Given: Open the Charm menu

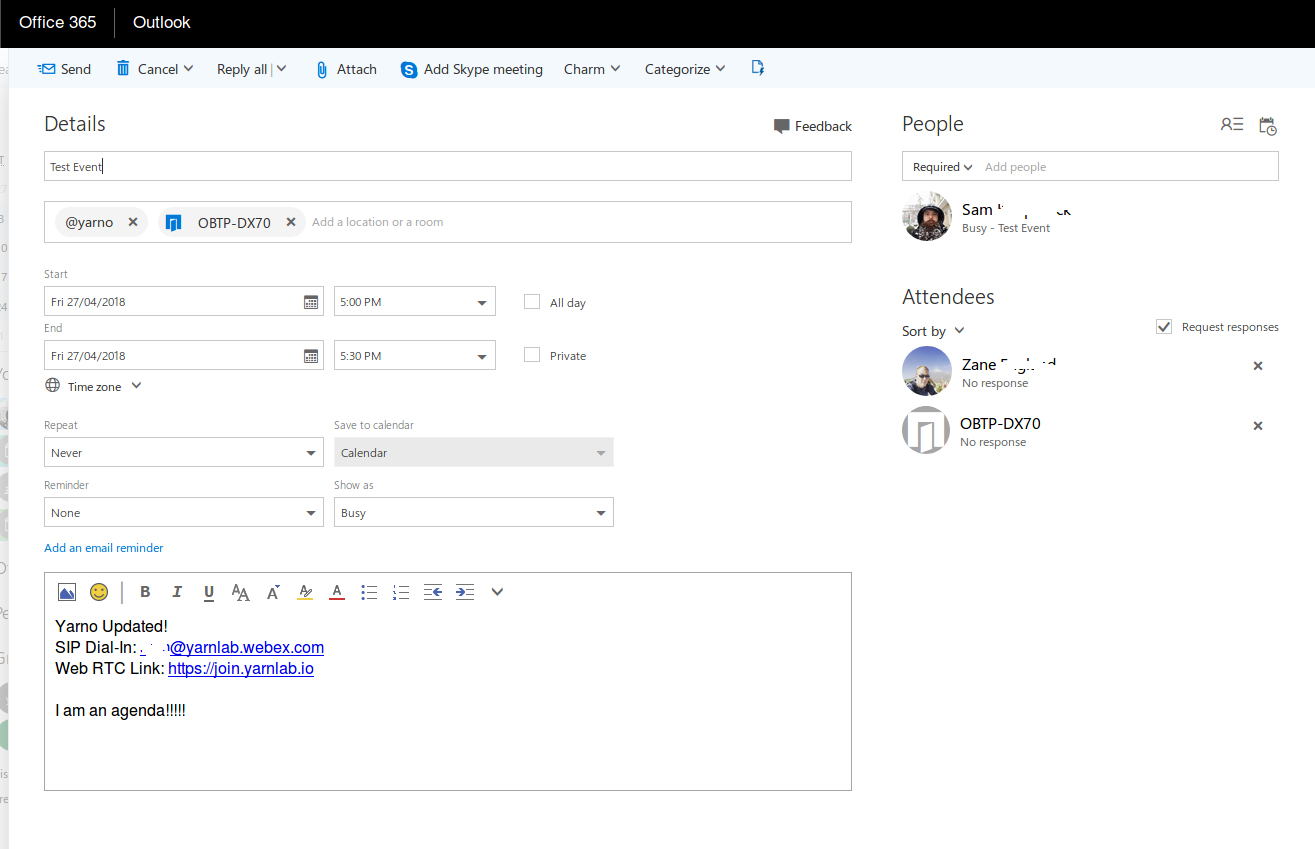Looking at the screenshot, I should pos(592,69).
